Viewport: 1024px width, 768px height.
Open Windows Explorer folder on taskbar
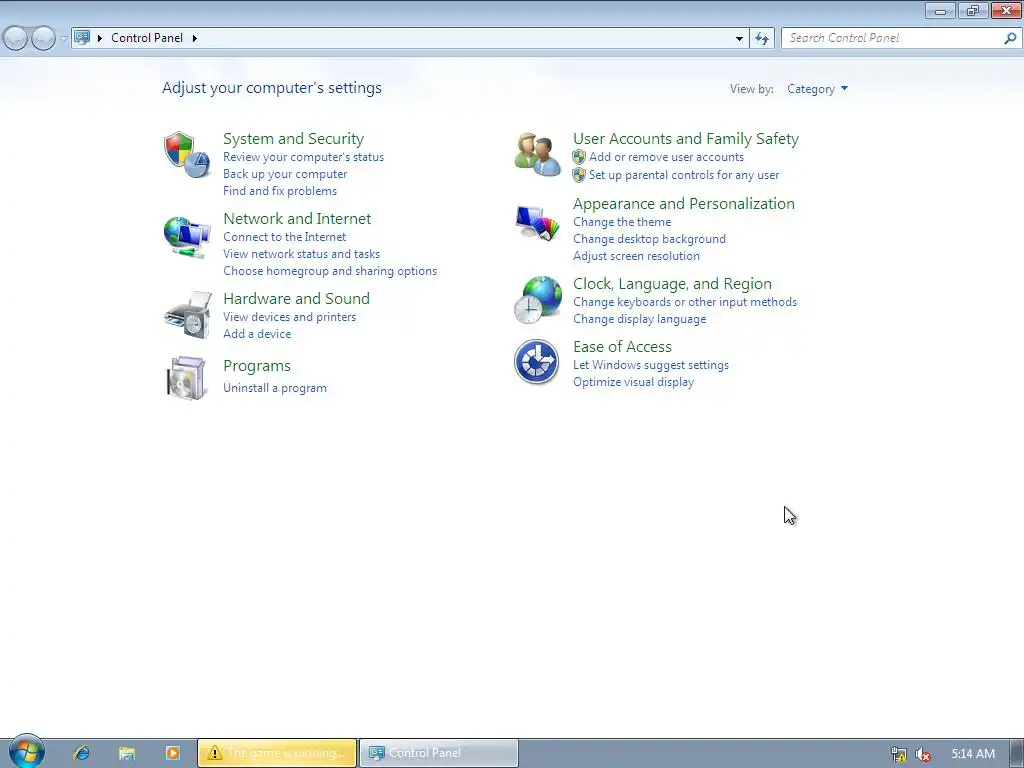(127, 753)
